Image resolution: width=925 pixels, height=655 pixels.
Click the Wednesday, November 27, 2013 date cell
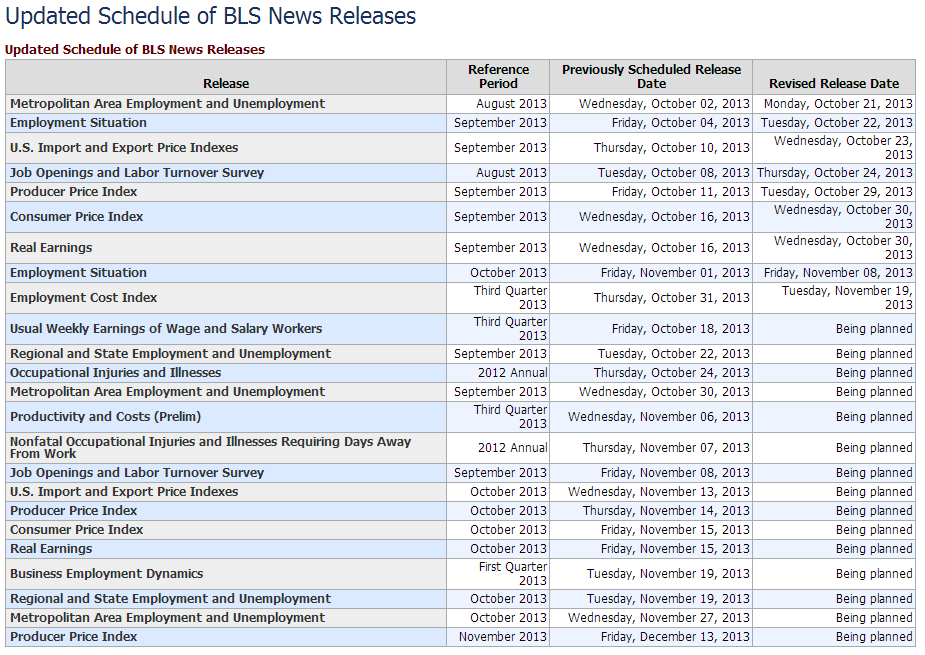click(658, 618)
